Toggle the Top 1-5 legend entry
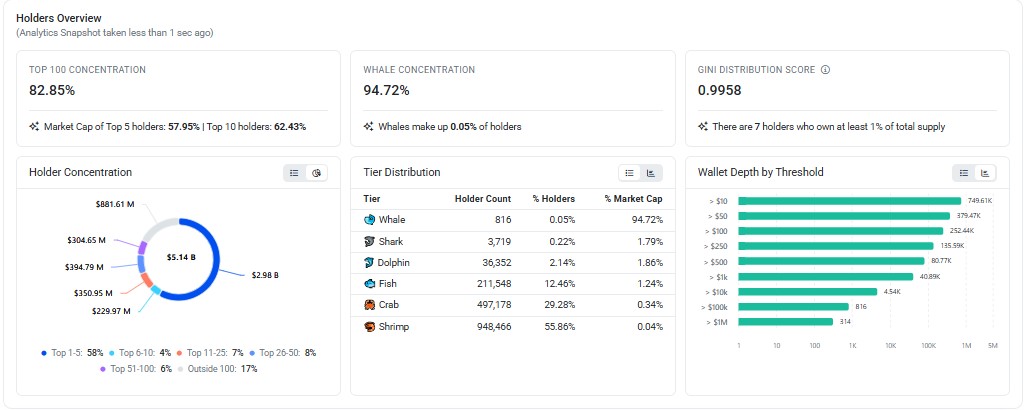The image size is (1027, 410). (72, 352)
